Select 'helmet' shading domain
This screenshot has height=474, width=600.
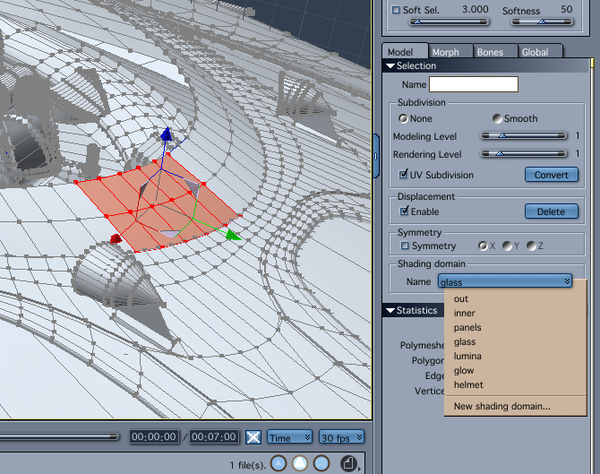pyautogui.click(x=515, y=385)
